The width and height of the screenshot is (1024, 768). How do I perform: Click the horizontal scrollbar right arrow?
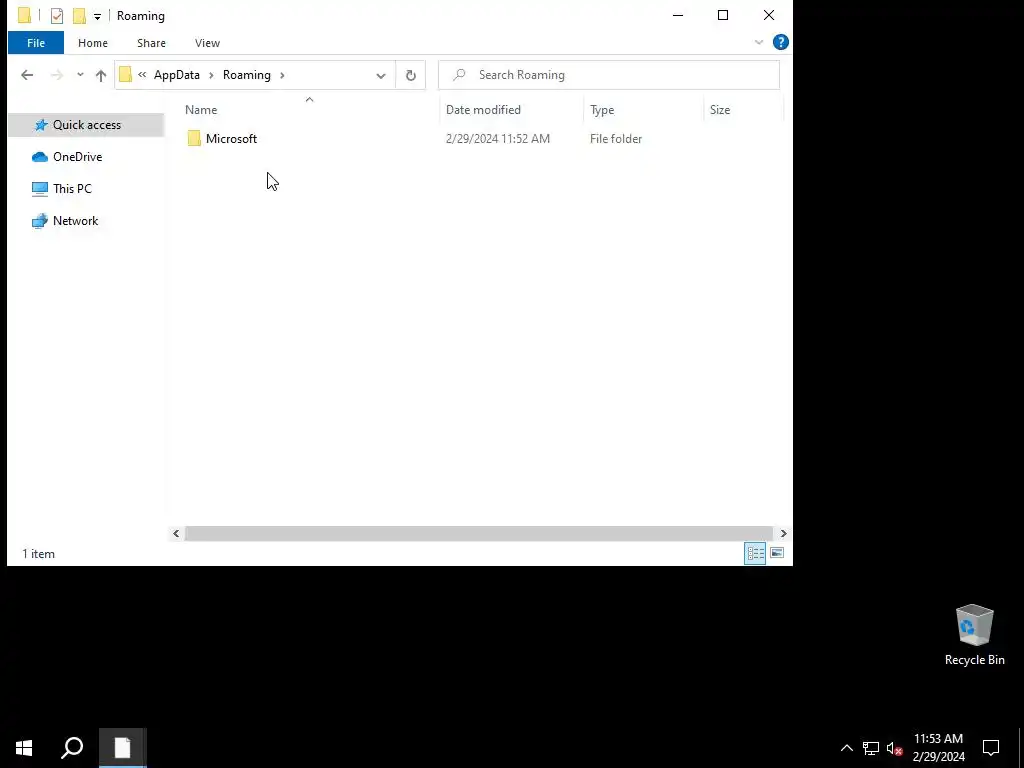click(x=783, y=534)
